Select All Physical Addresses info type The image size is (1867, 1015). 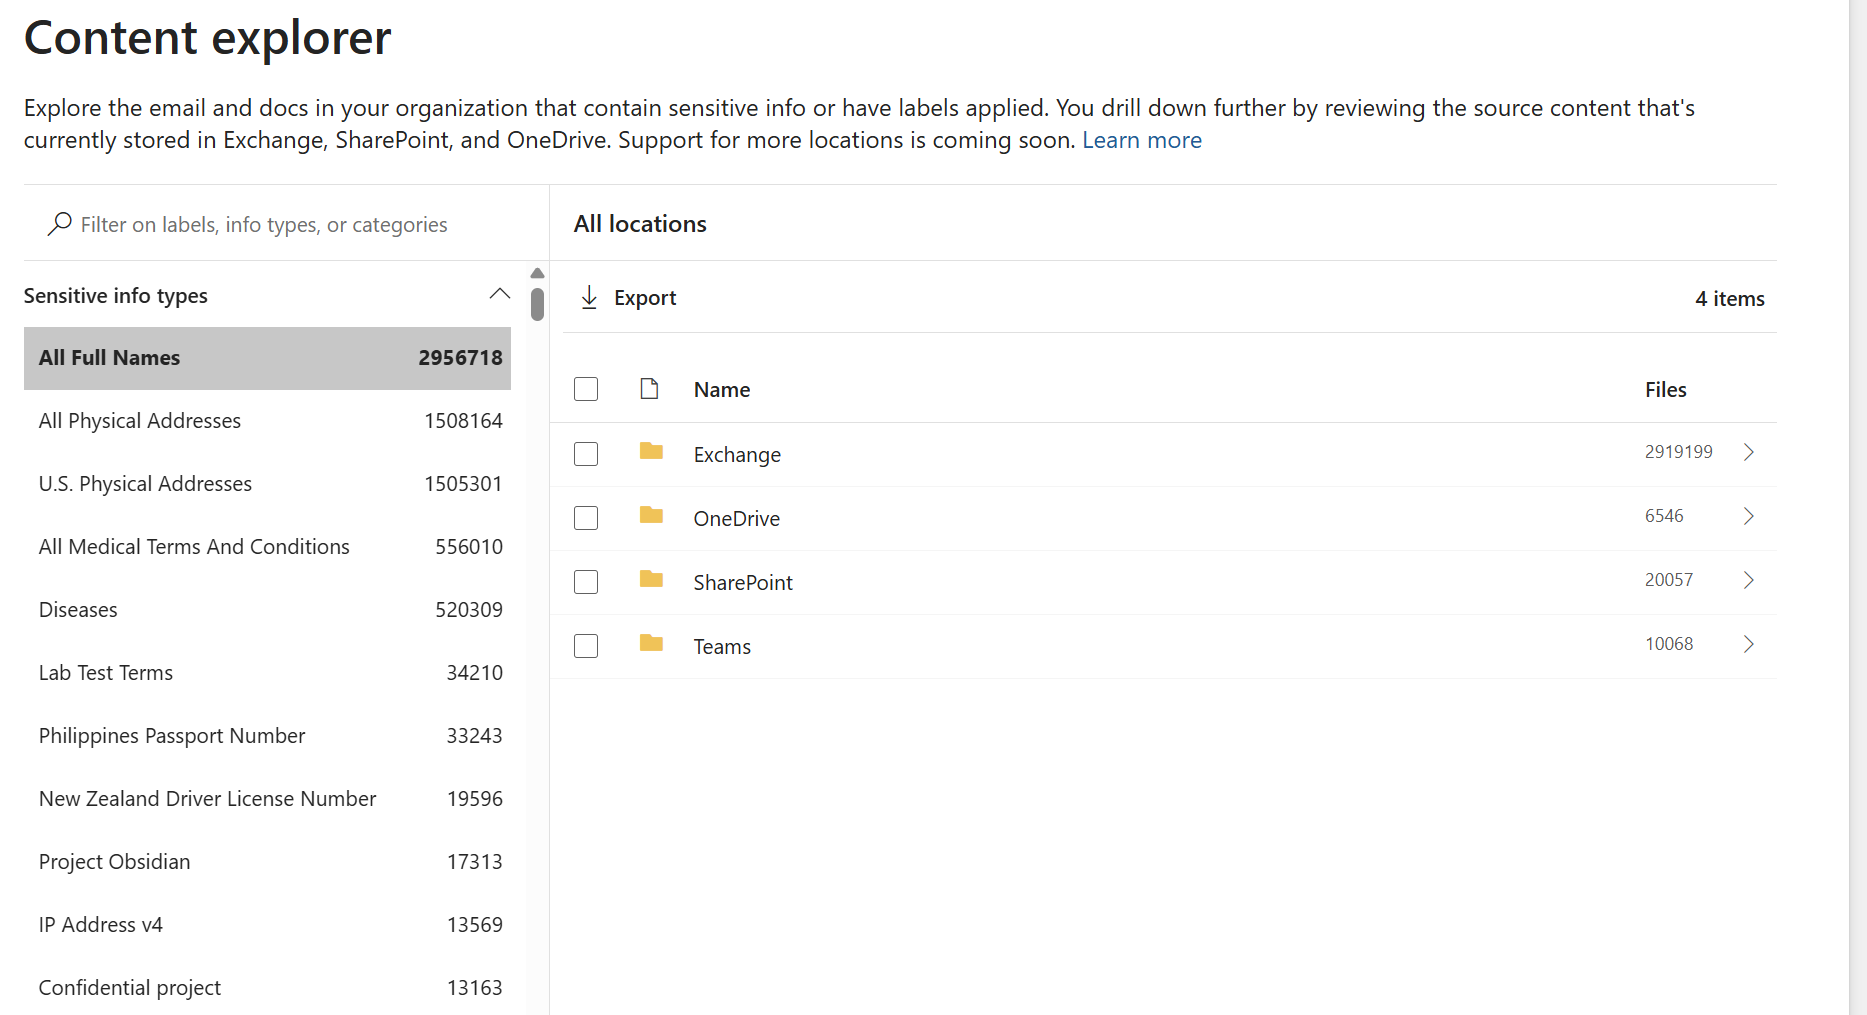267,421
